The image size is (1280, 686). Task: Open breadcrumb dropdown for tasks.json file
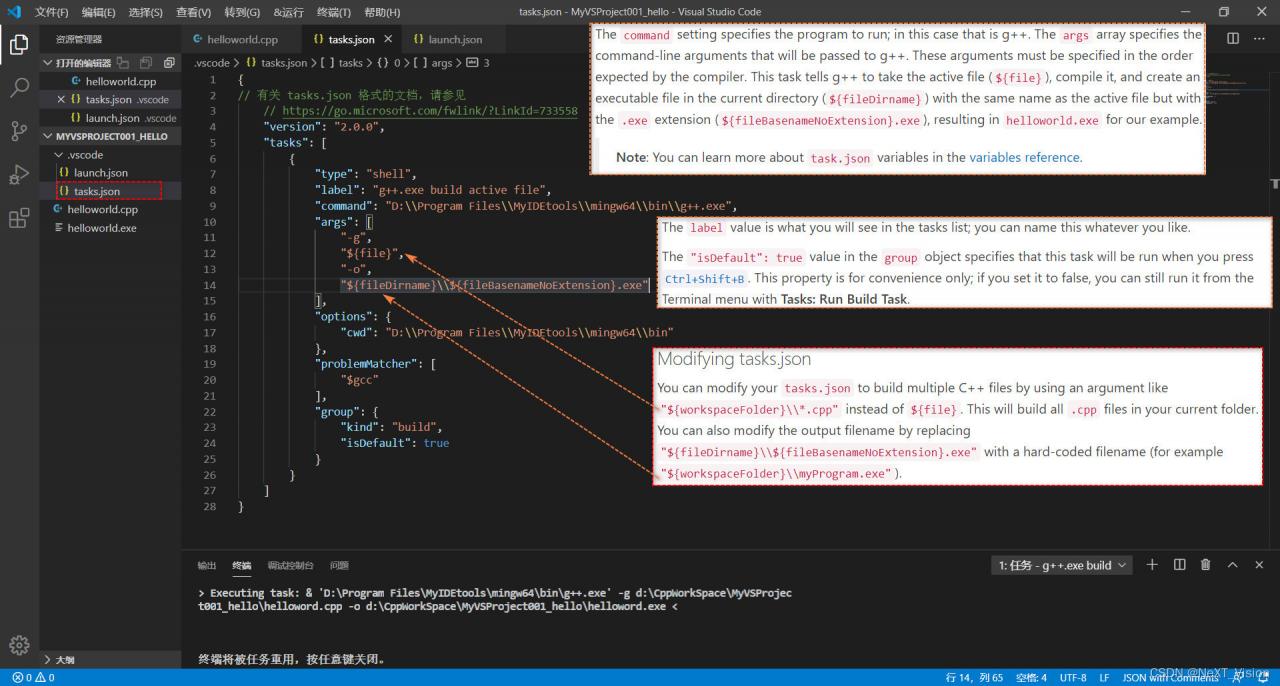(277, 62)
